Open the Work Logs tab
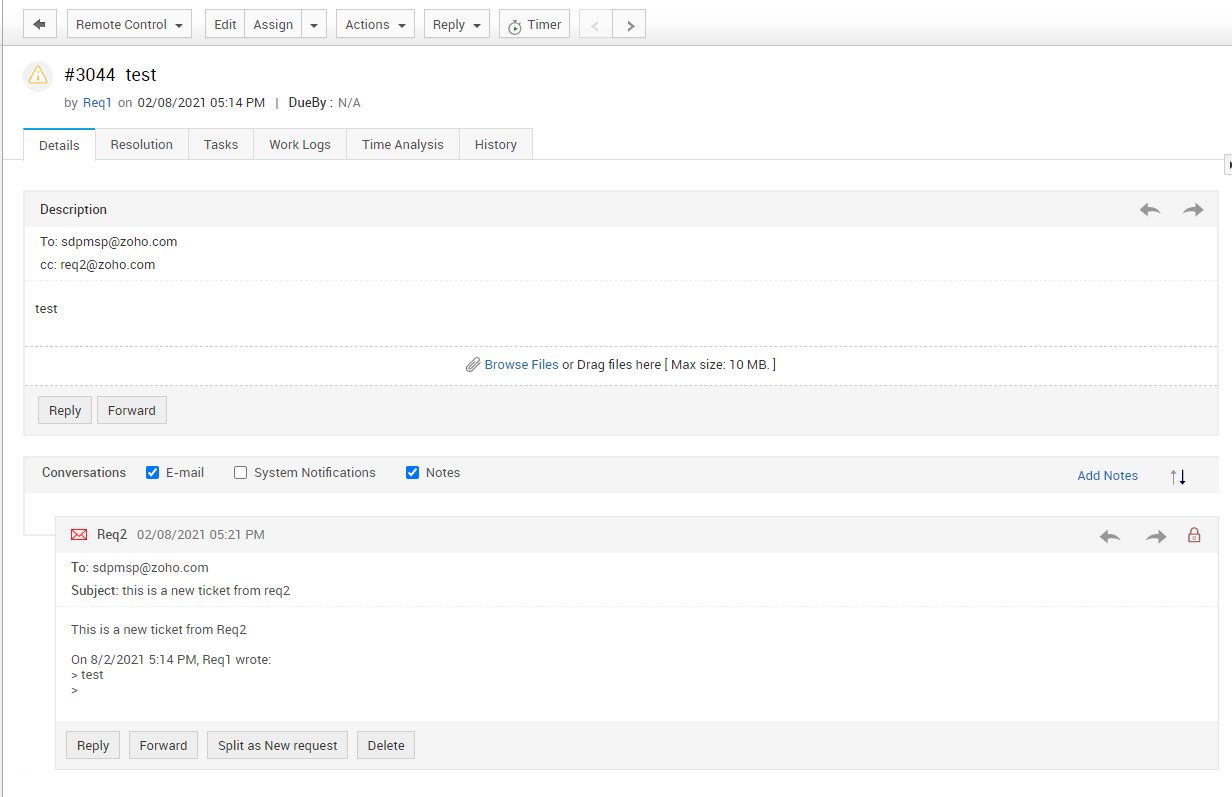Screen dimensions: 1232x797 tap(299, 145)
